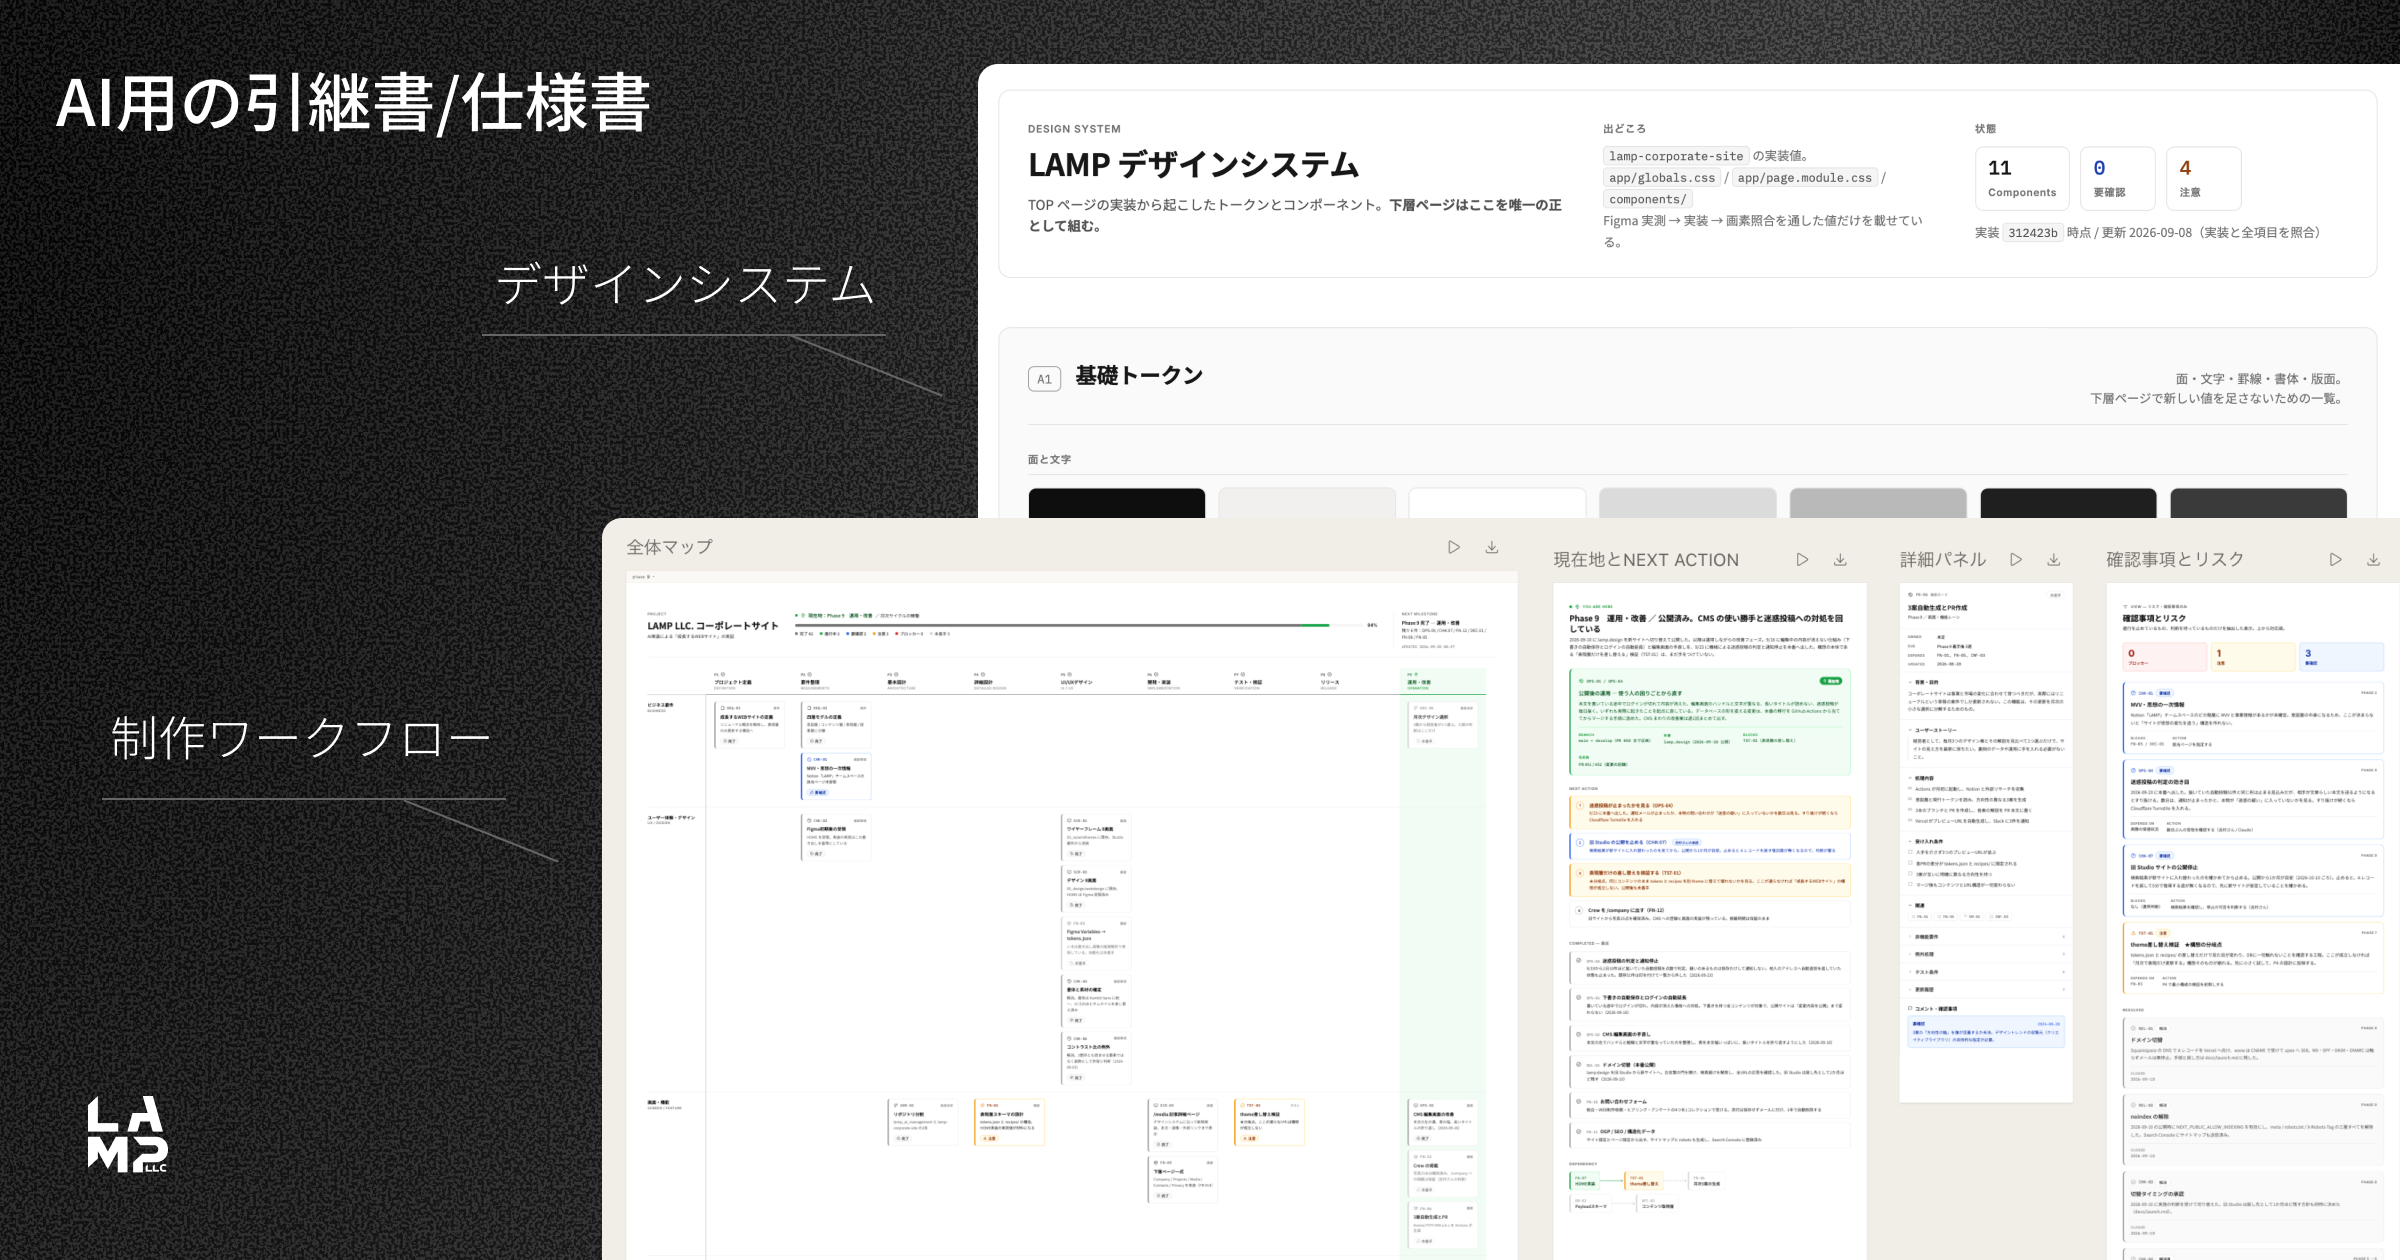Play the 全体マップ panel

[1454, 547]
